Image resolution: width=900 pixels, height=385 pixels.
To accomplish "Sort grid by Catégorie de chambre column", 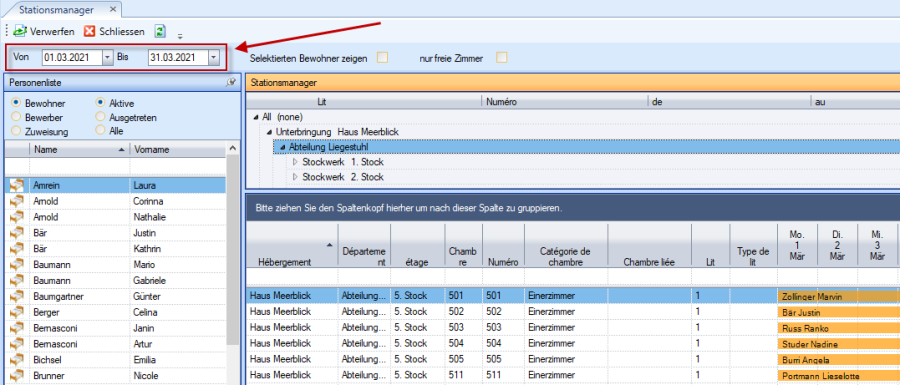I will point(565,246).
